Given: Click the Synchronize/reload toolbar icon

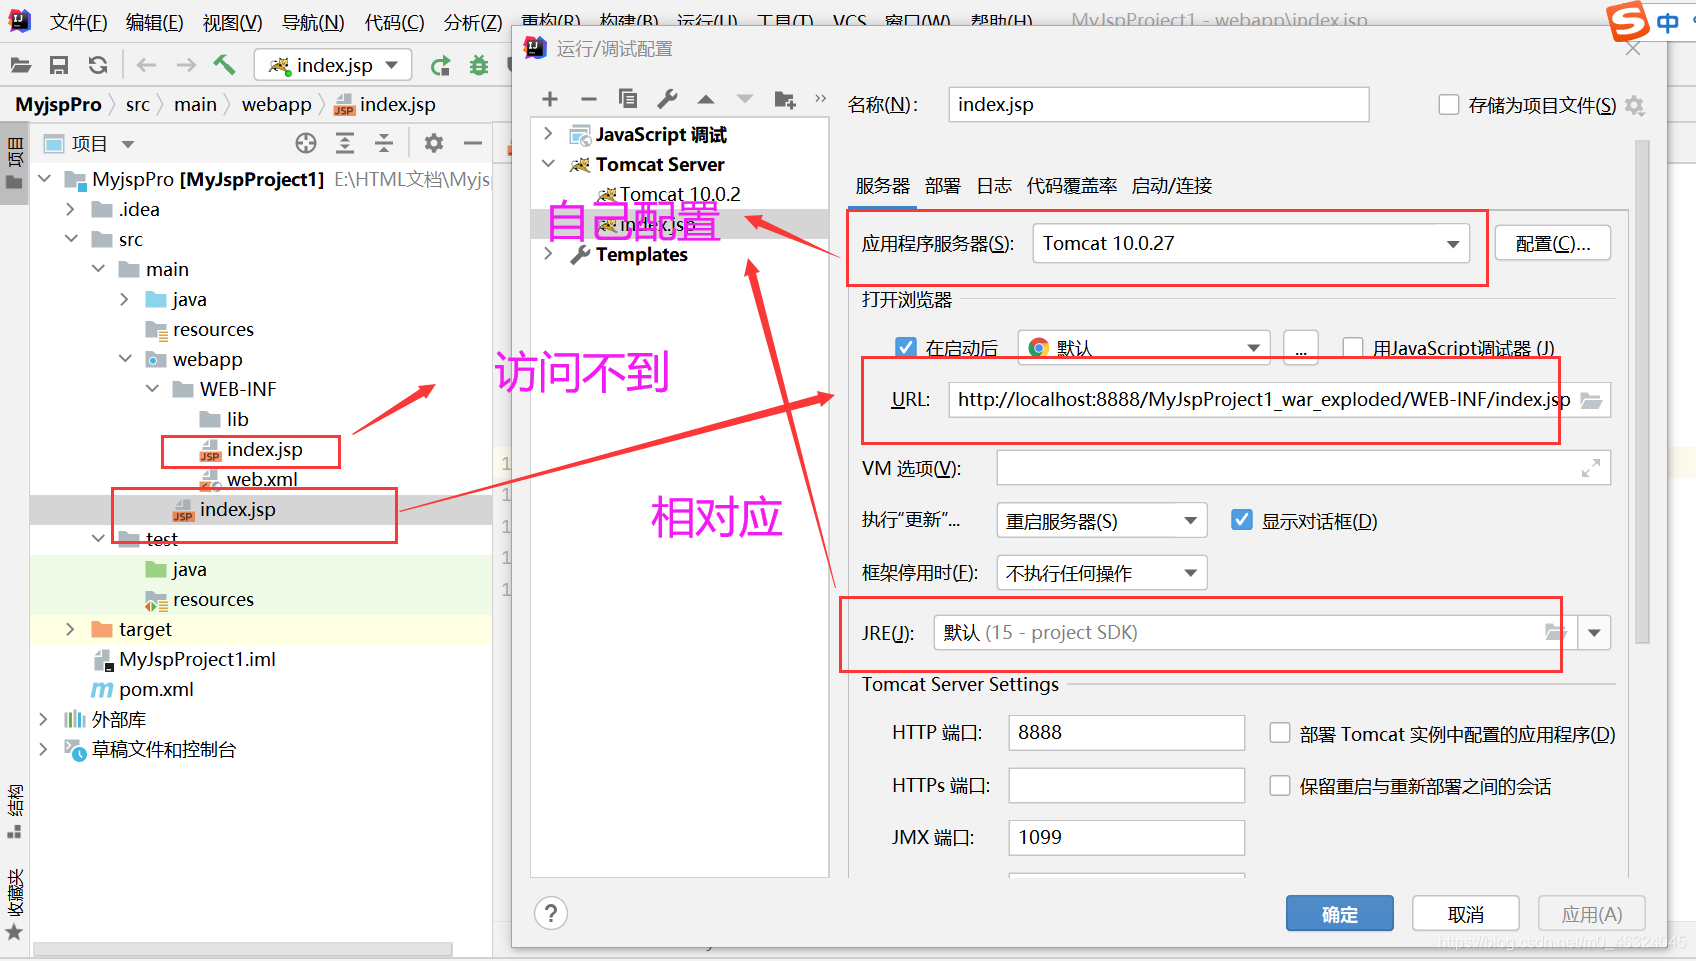Looking at the screenshot, I should click(98, 65).
